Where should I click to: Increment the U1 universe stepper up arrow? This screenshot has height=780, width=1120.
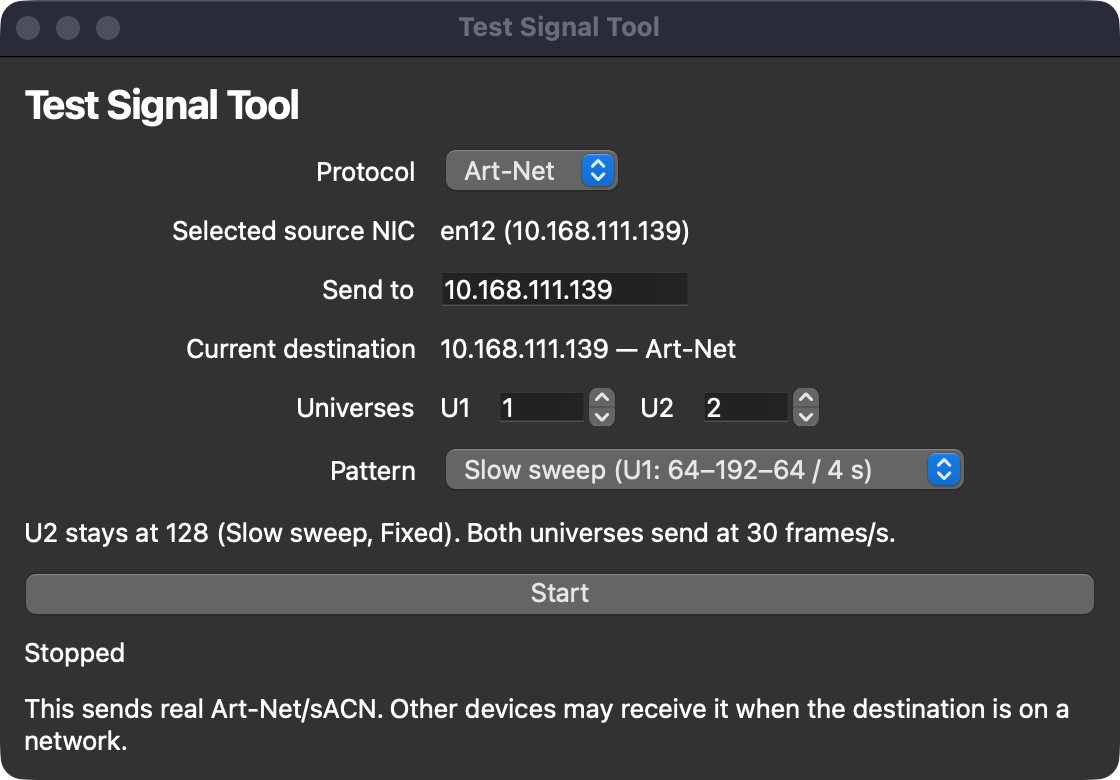point(602,398)
